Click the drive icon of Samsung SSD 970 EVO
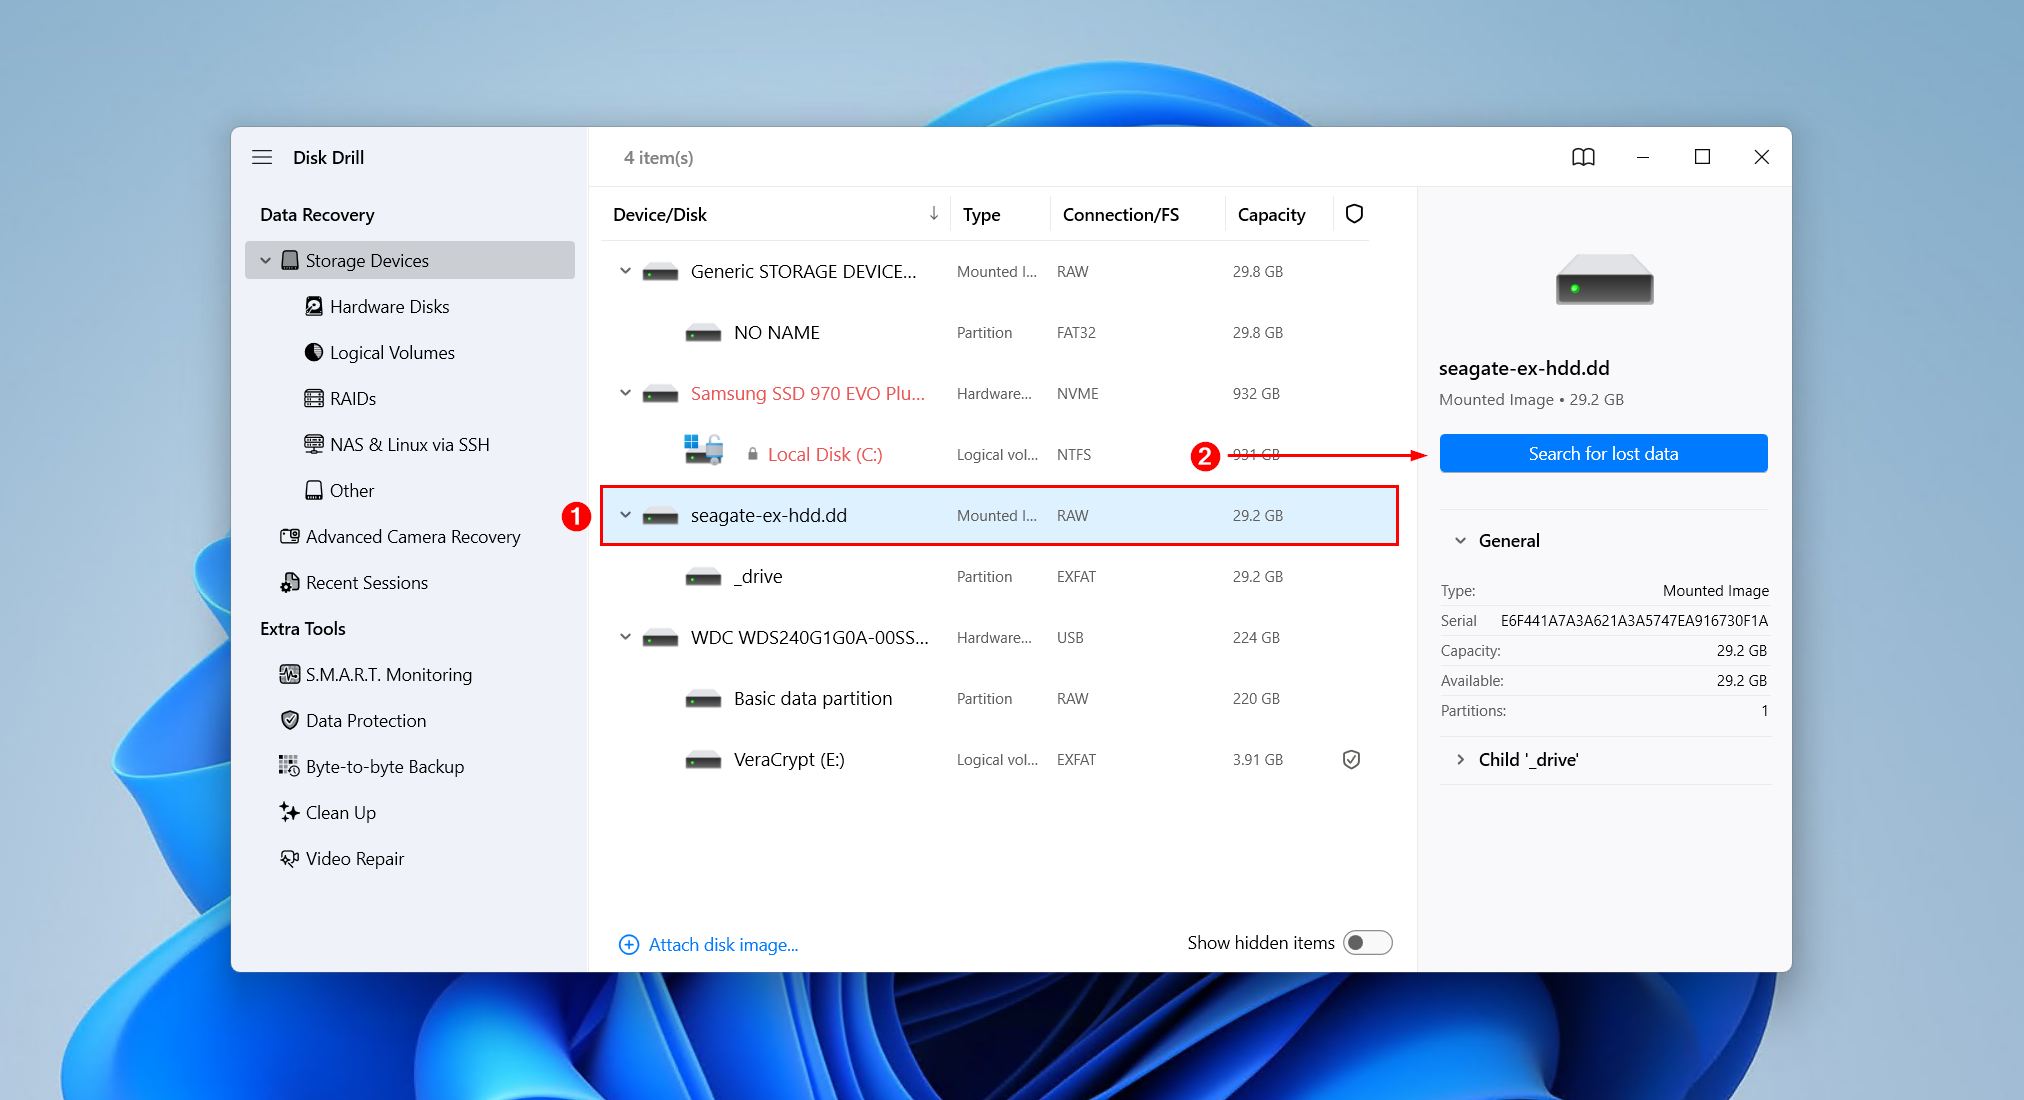The width and height of the screenshot is (2024, 1100). (x=660, y=394)
